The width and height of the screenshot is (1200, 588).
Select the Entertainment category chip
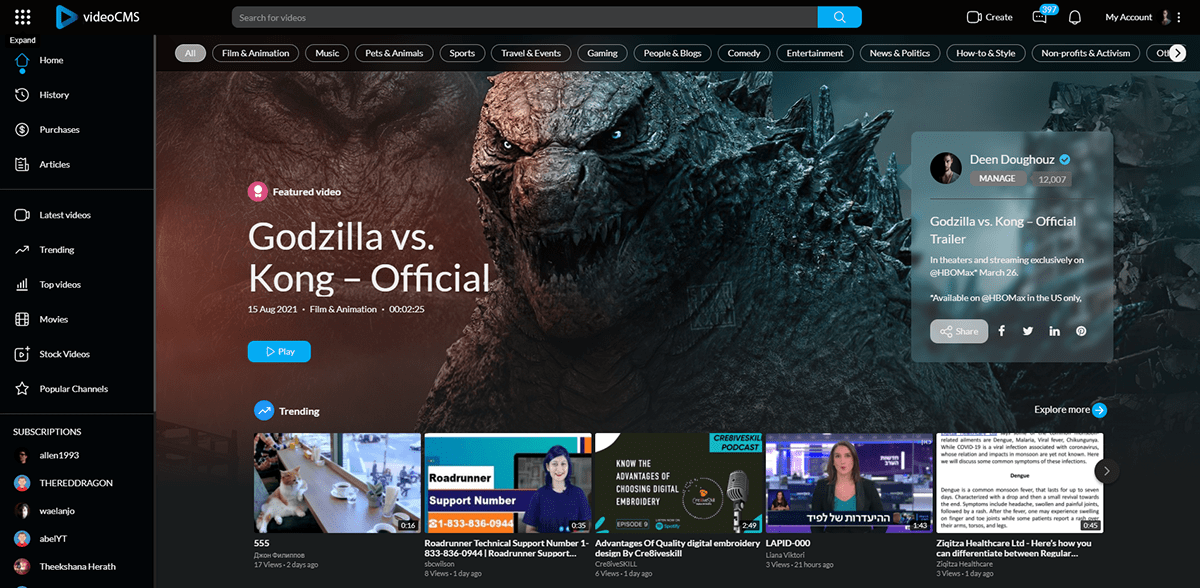(815, 53)
